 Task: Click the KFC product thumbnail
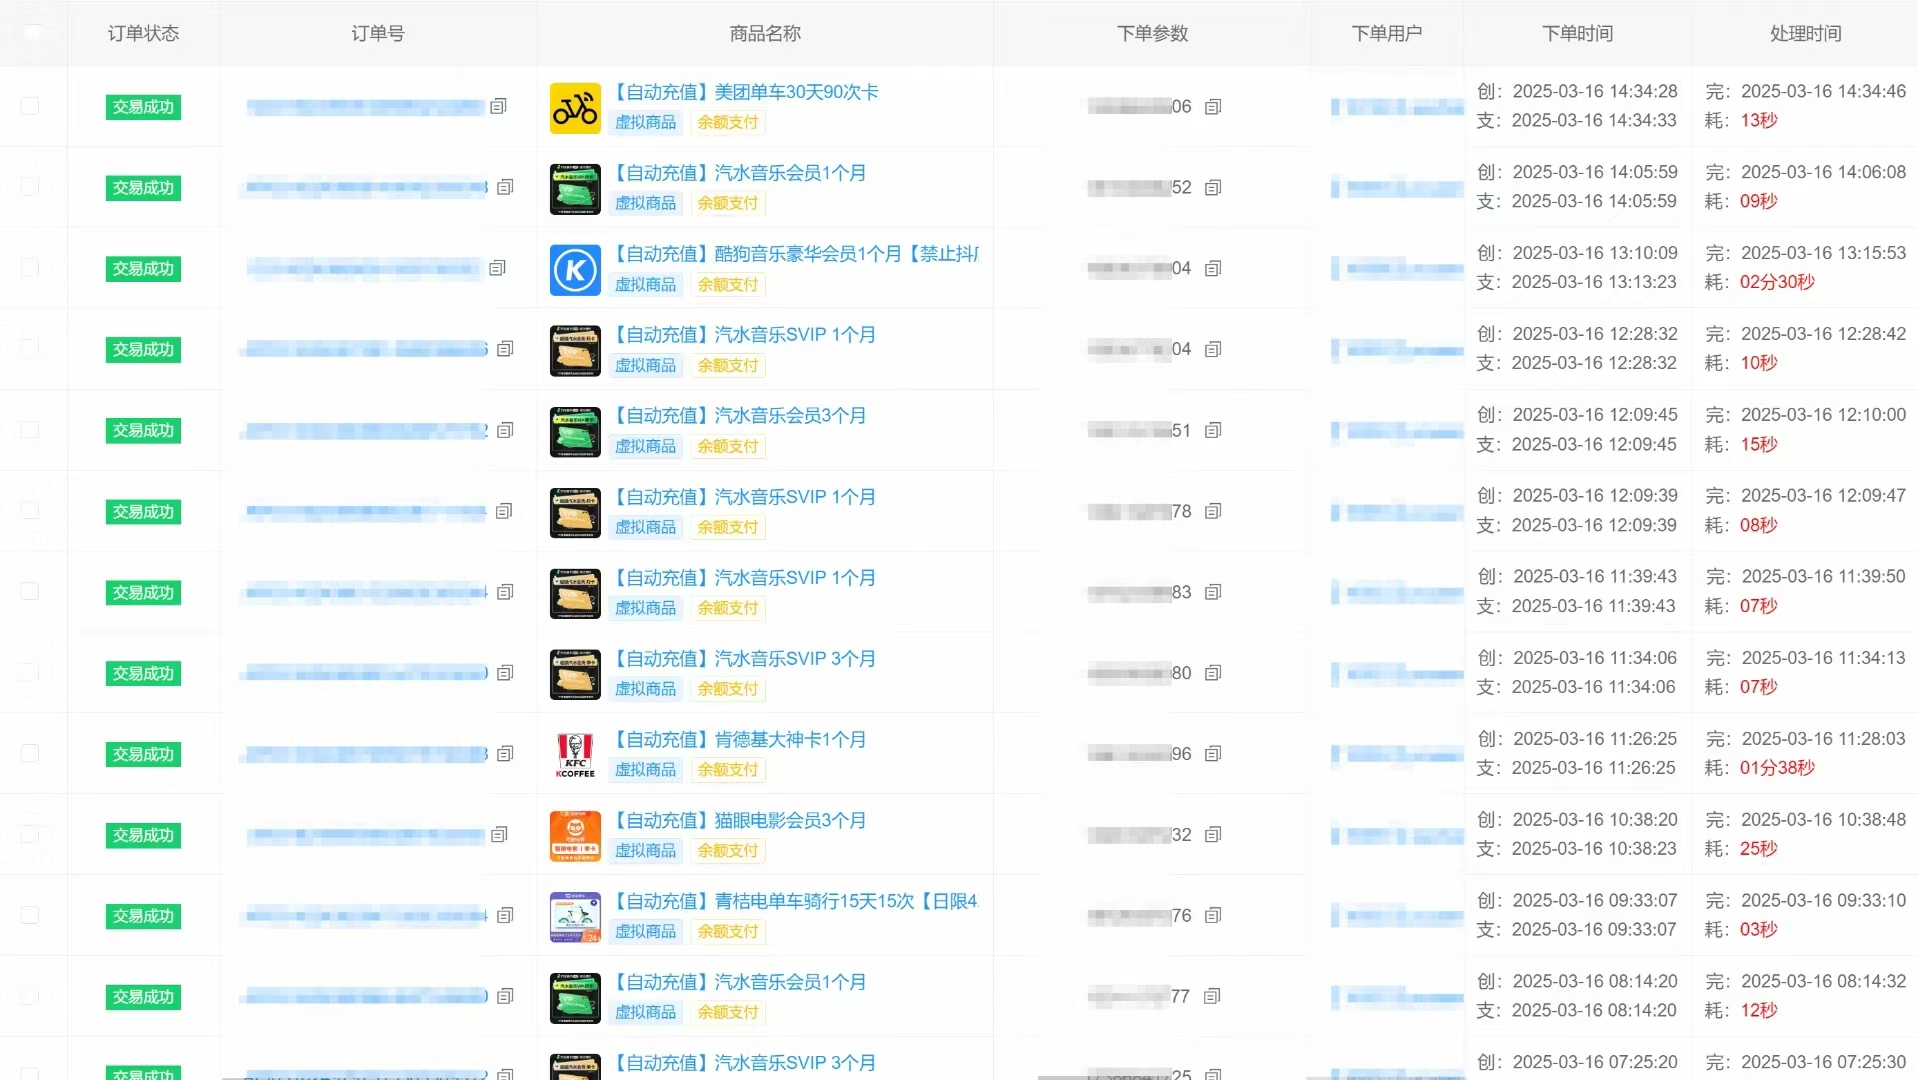(x=575, y=755)
